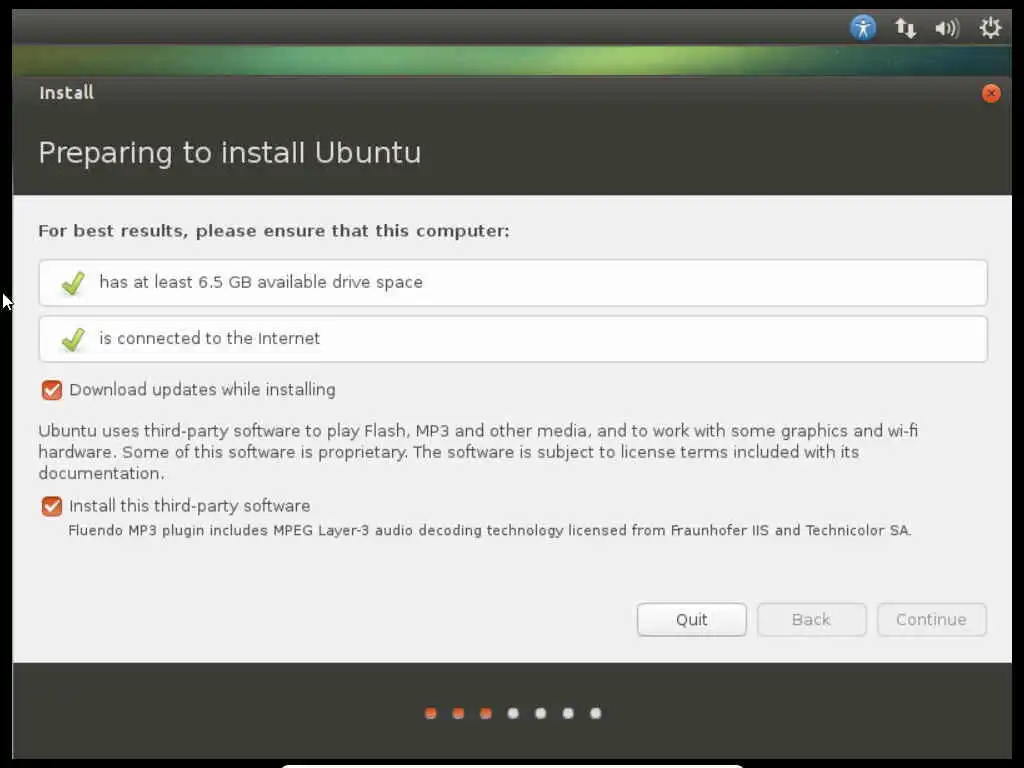Click the paragraph about third-party software
This screenshot has width=1024, height=768.
478,452
